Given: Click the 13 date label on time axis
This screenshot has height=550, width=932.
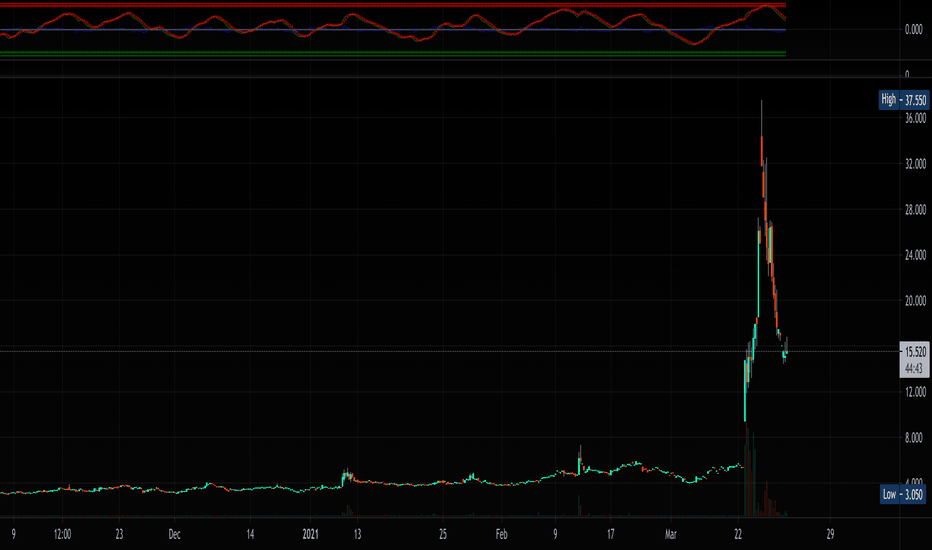Looking at the screenshot, I should [x=357, y=534].
